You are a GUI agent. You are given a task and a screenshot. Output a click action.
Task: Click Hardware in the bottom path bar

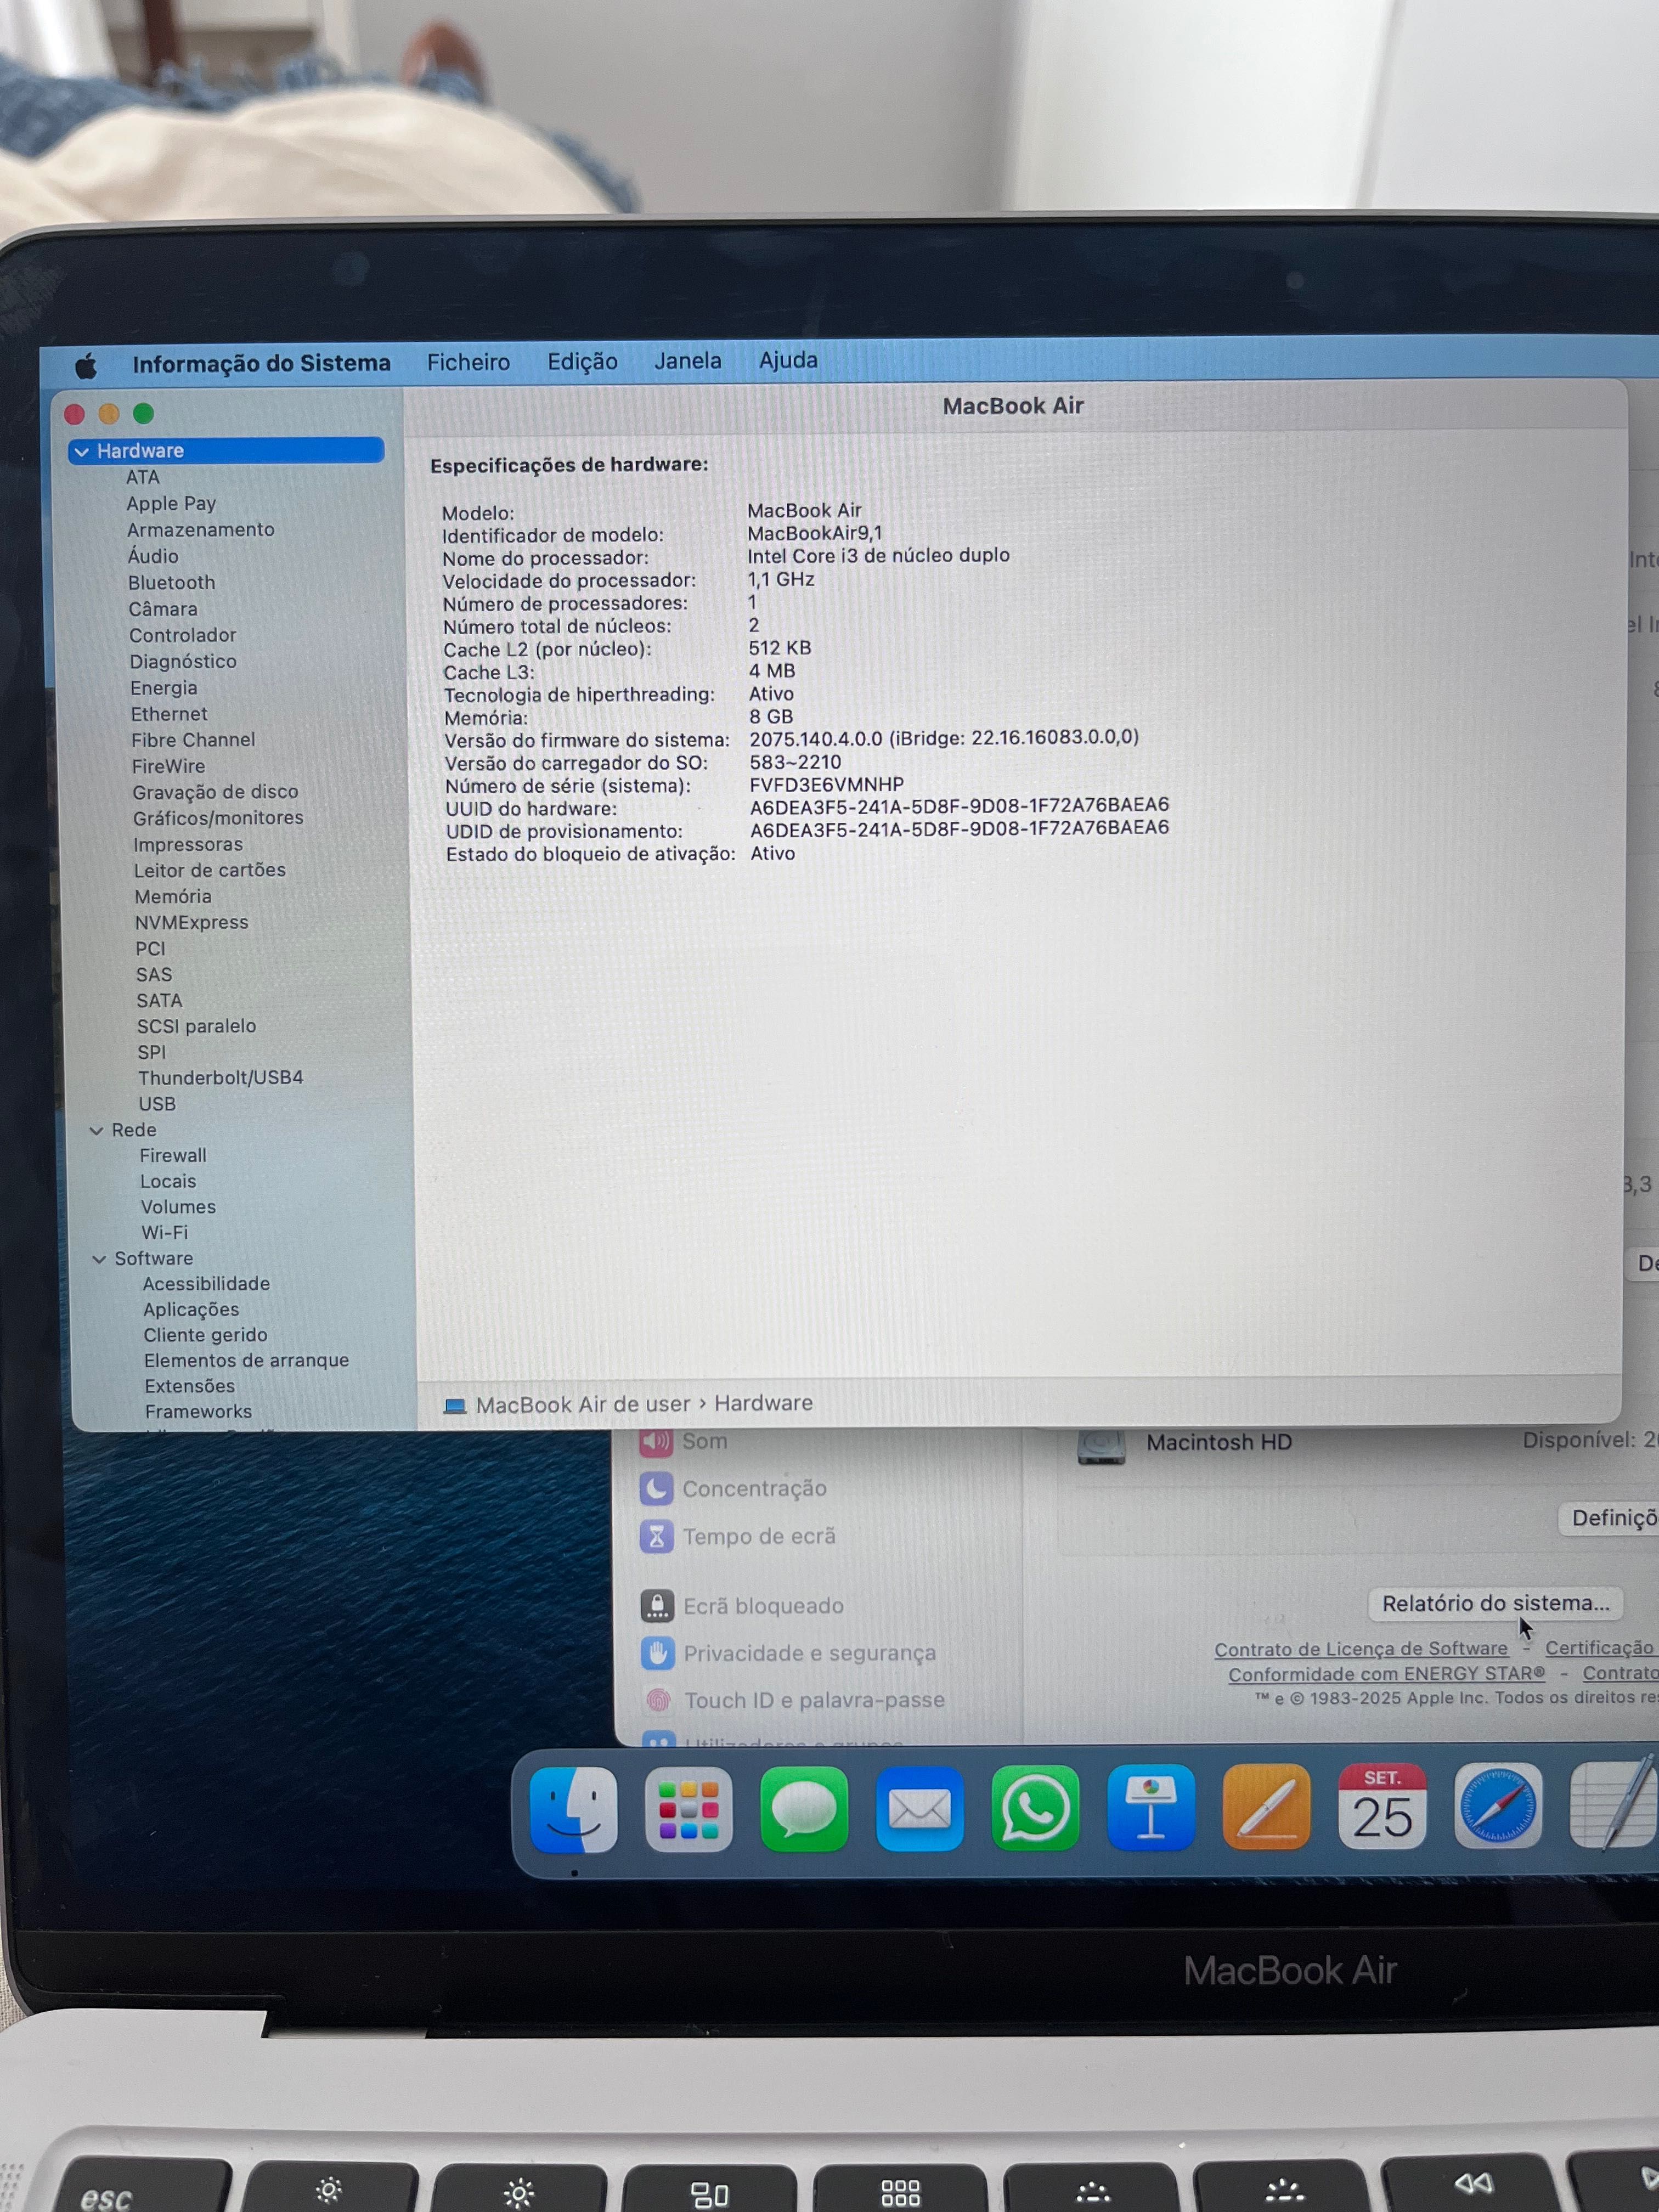coord(763,1403)
